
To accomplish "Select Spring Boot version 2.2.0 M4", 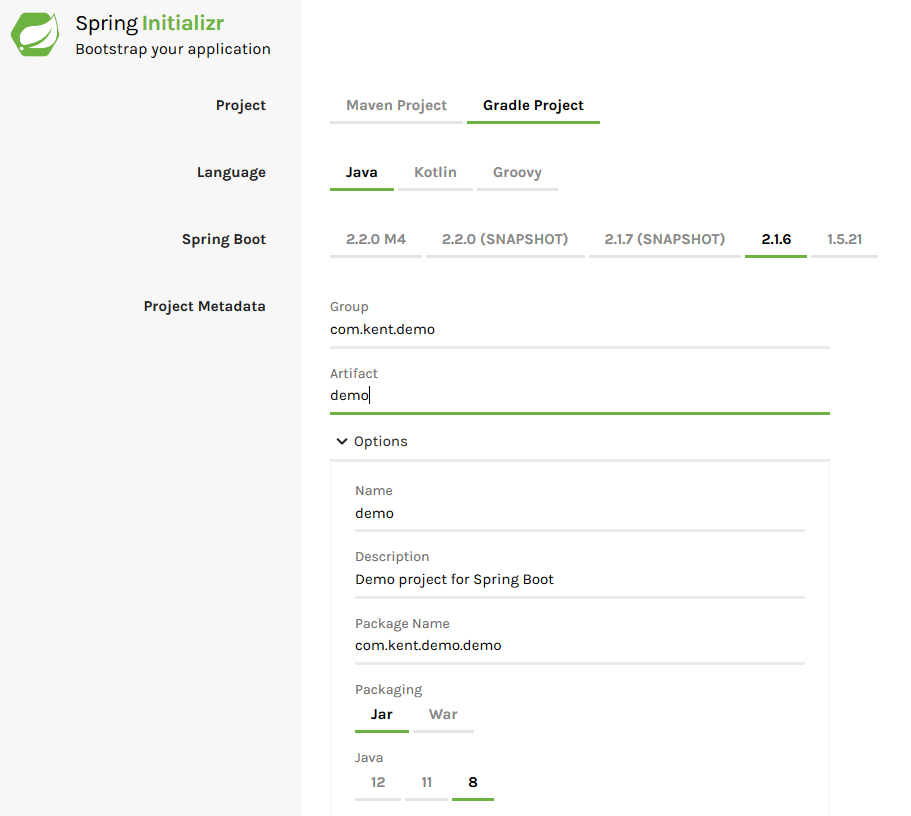I will coord(375,239).
